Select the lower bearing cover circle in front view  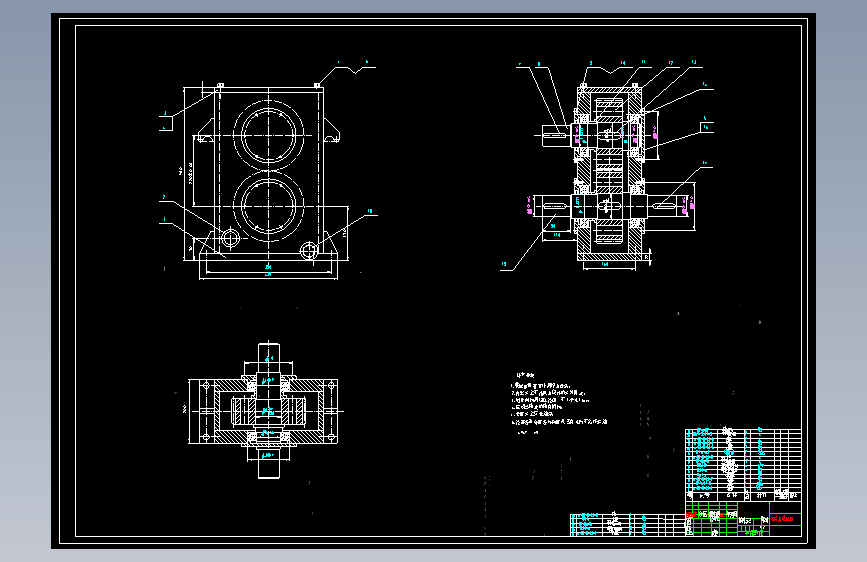(x=269, y=206)
